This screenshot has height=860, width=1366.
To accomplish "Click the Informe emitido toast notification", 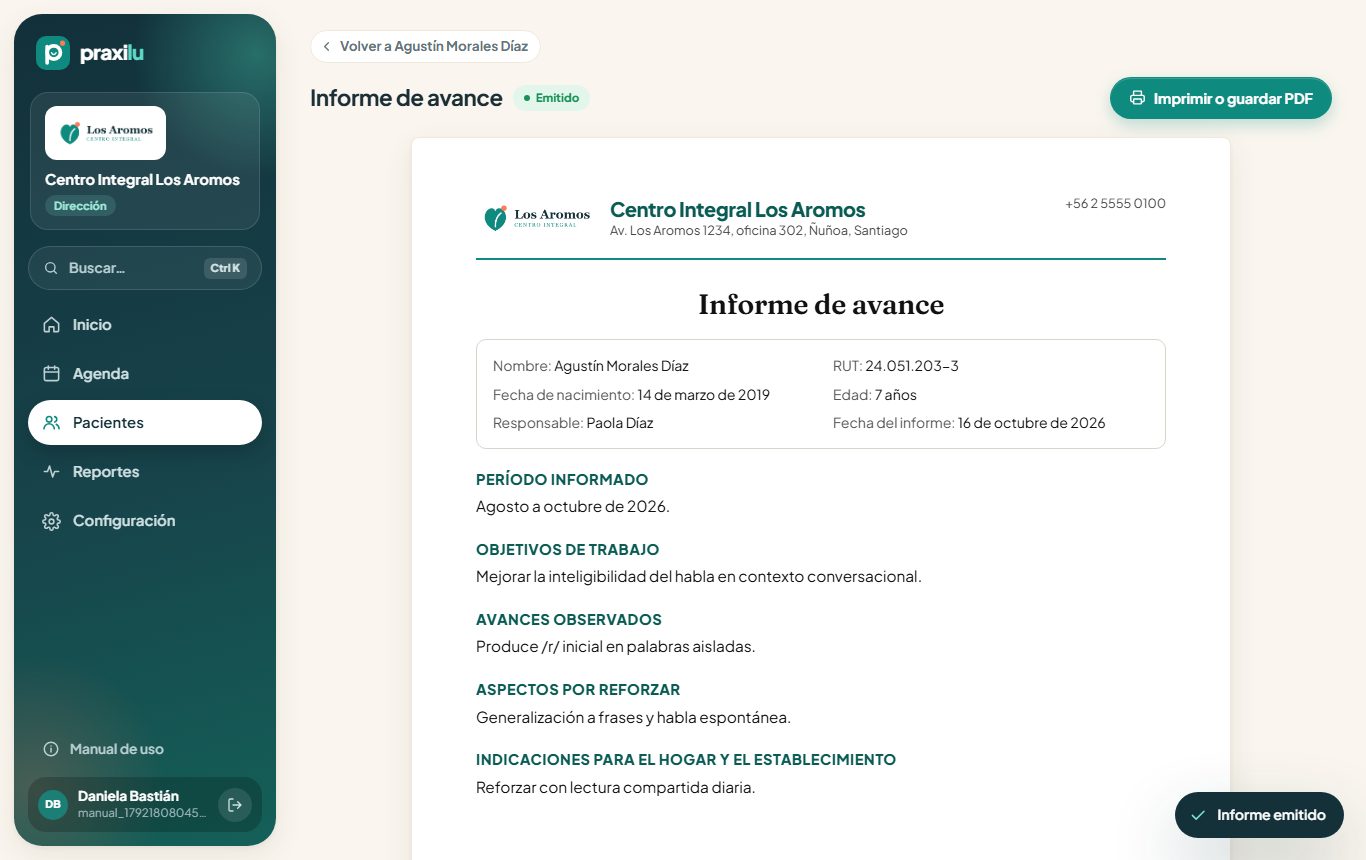I will click(x=1259, y=815).
